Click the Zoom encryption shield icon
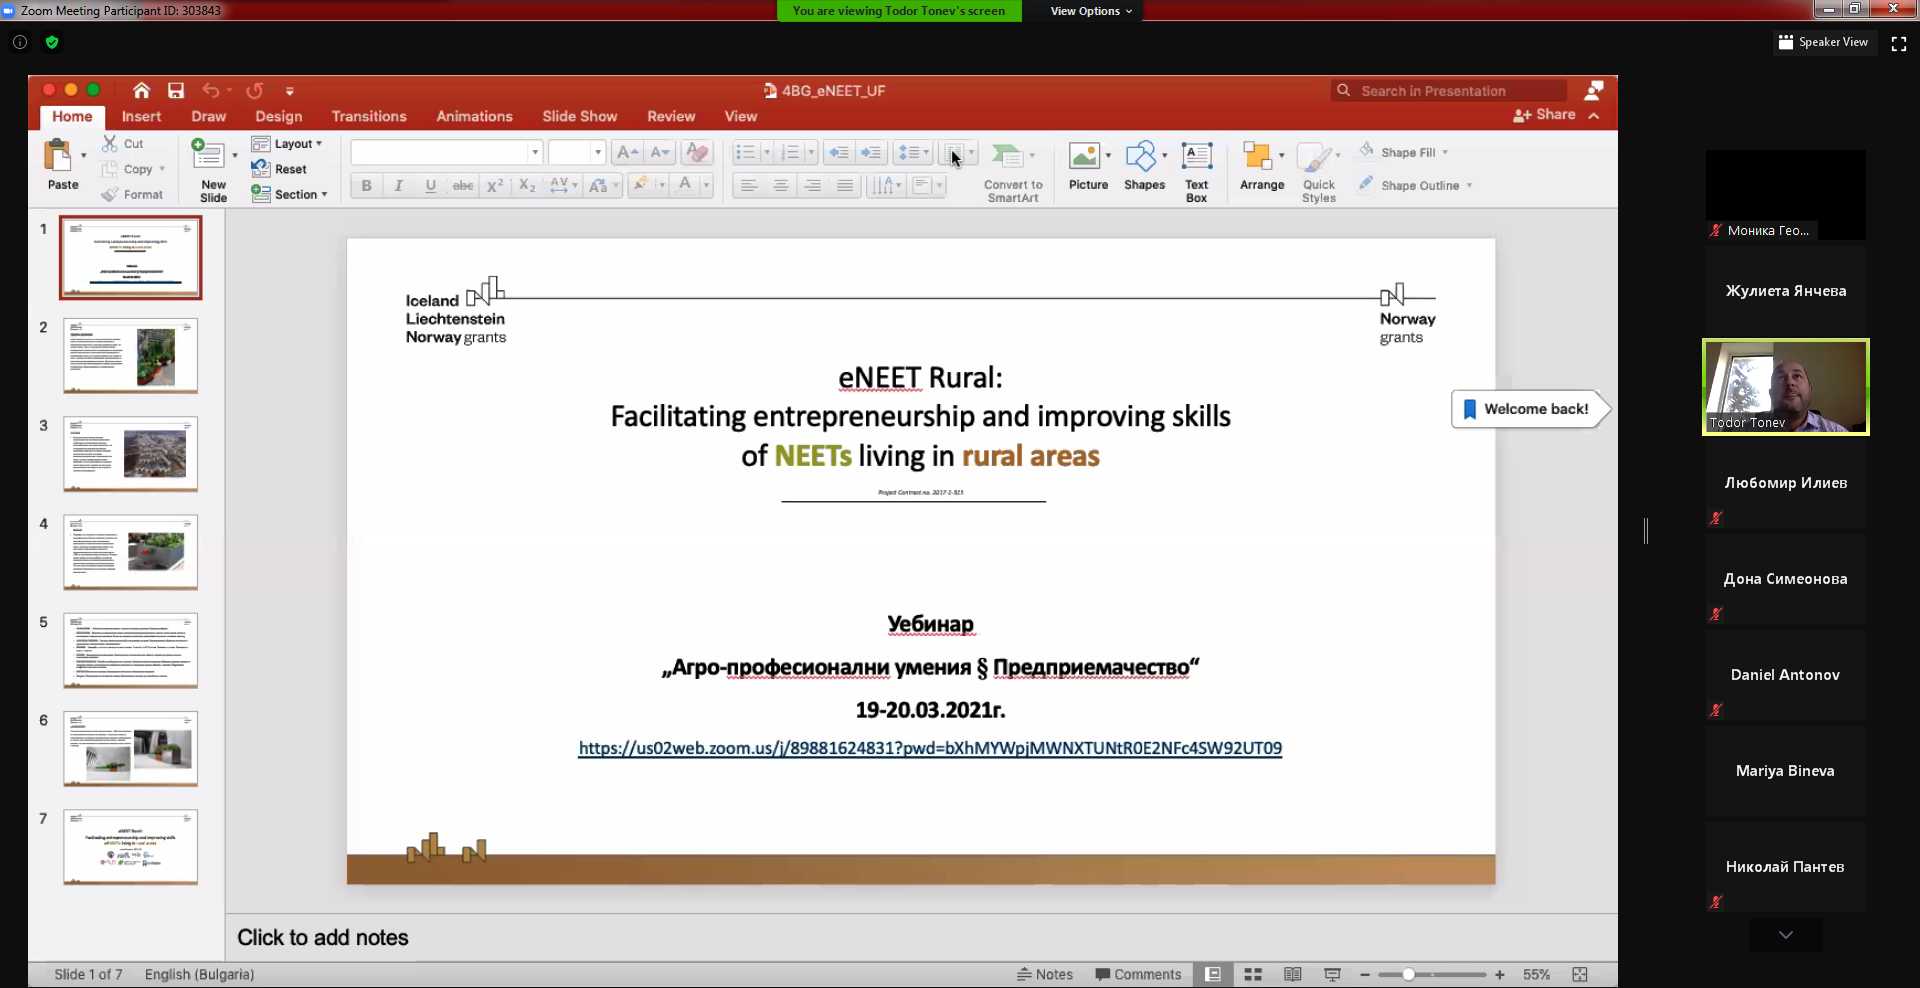The height and width of the screenshot is (988, 1920). click(x=52, y=42)
